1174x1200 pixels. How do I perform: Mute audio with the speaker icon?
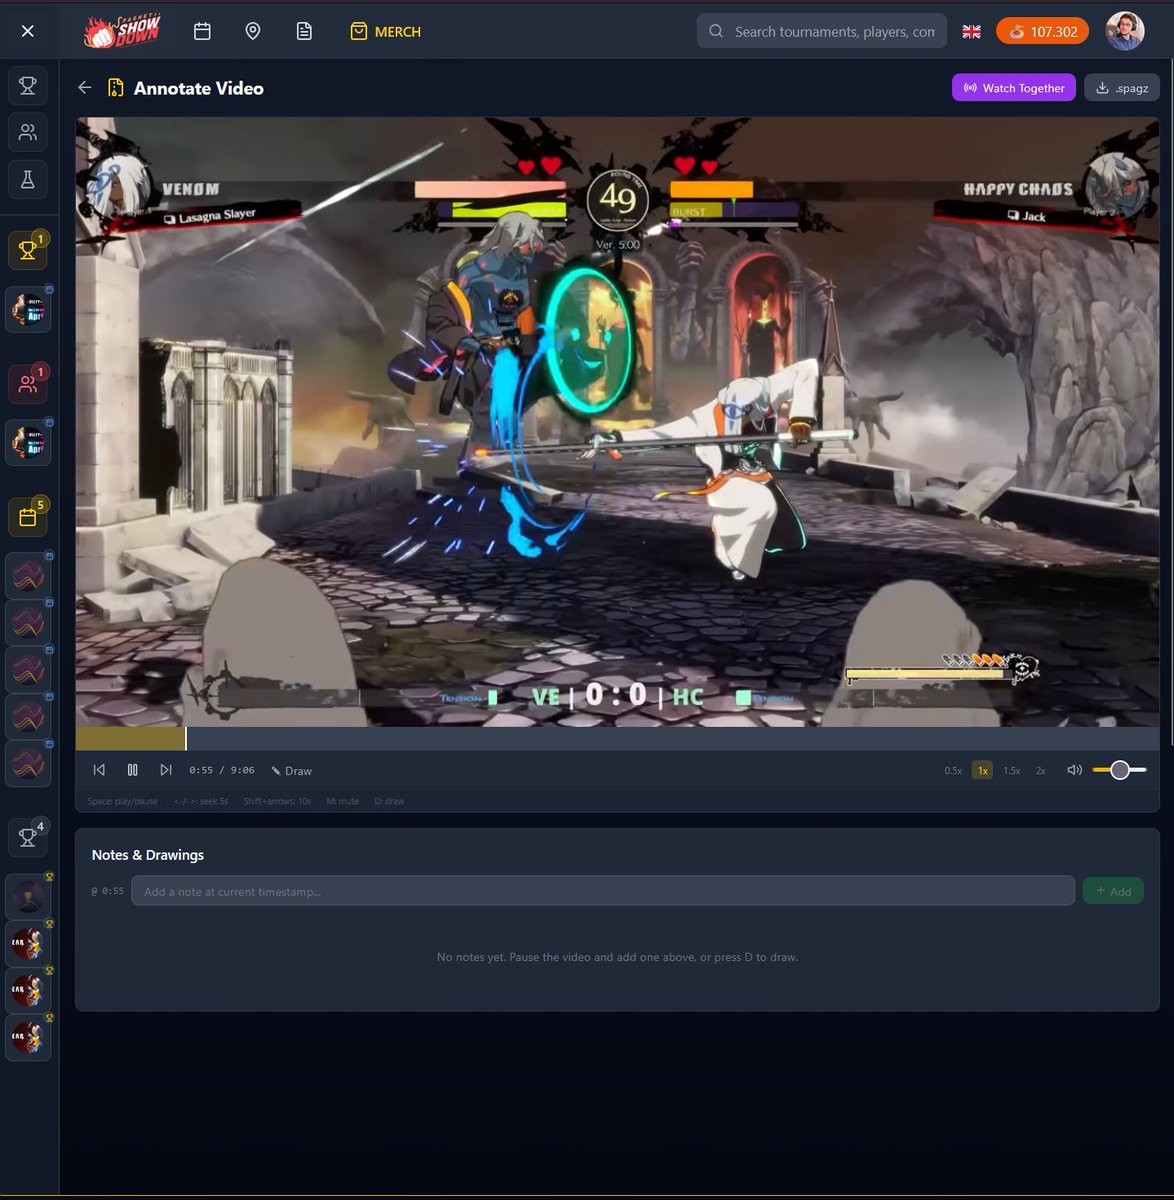point(1074,770)
